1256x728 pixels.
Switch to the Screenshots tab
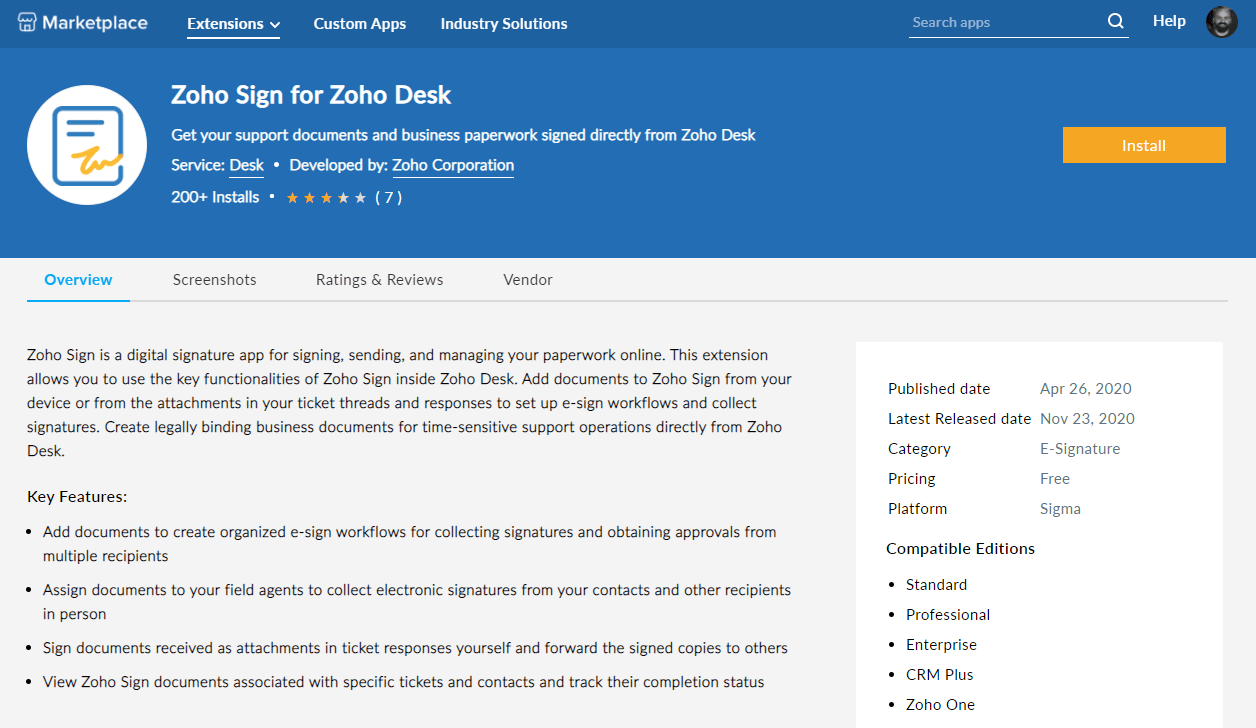coord(214,280)
